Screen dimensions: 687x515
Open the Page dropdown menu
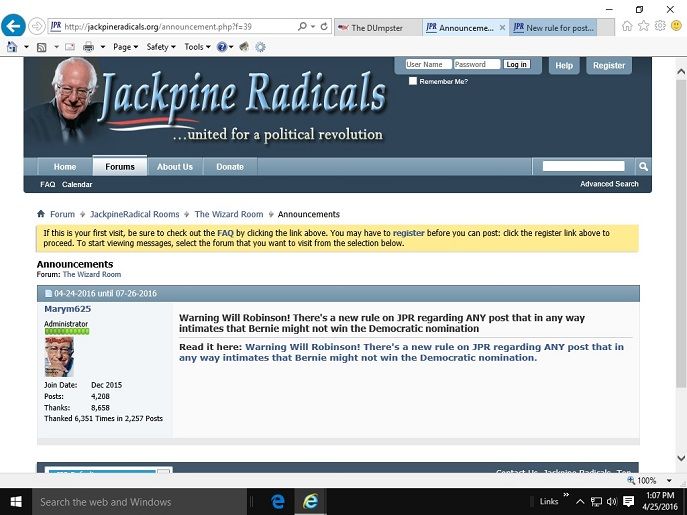[126, 47]
